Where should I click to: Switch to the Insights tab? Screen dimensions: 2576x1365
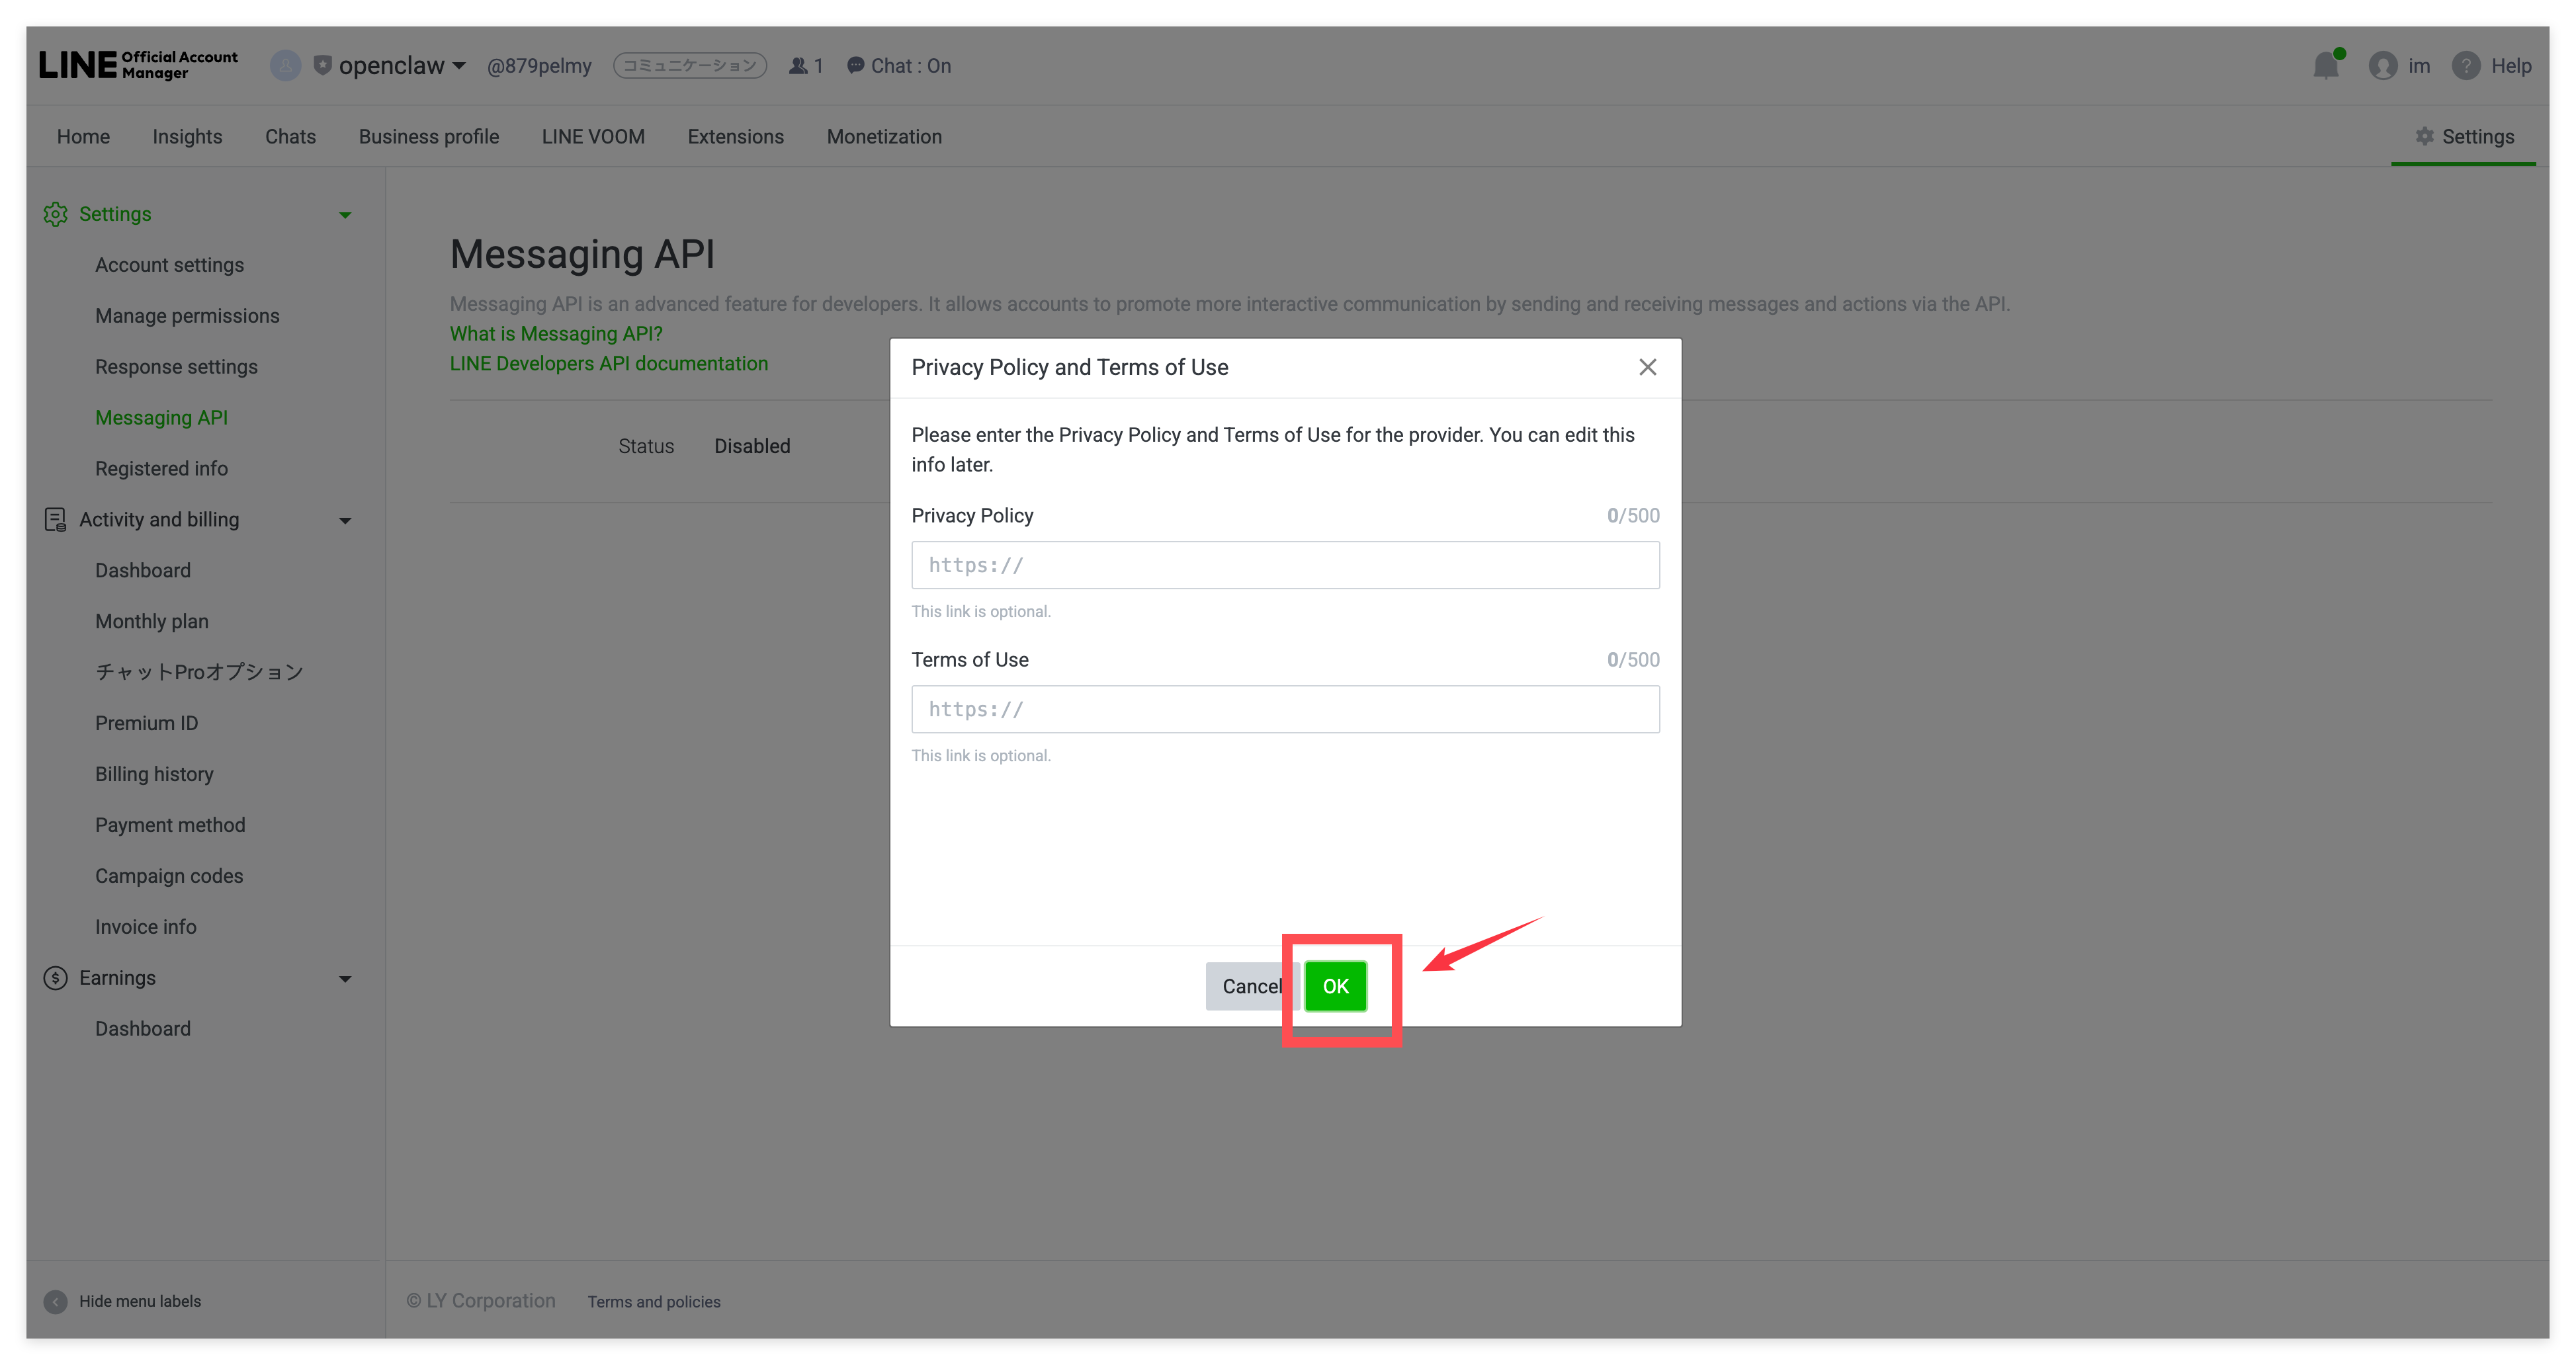[x=187, y=137]
